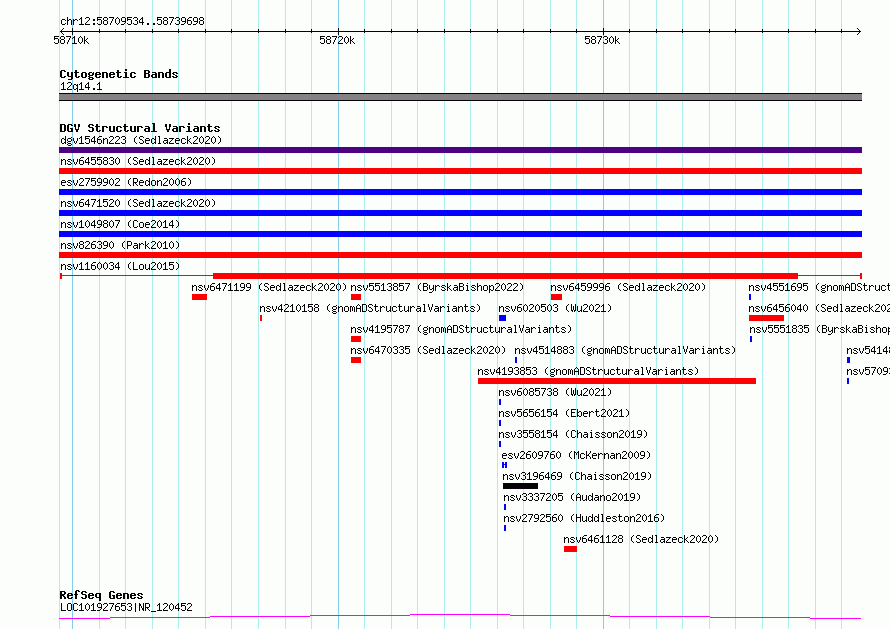Open nsv5656154 (Ebert2021) label

564,413
